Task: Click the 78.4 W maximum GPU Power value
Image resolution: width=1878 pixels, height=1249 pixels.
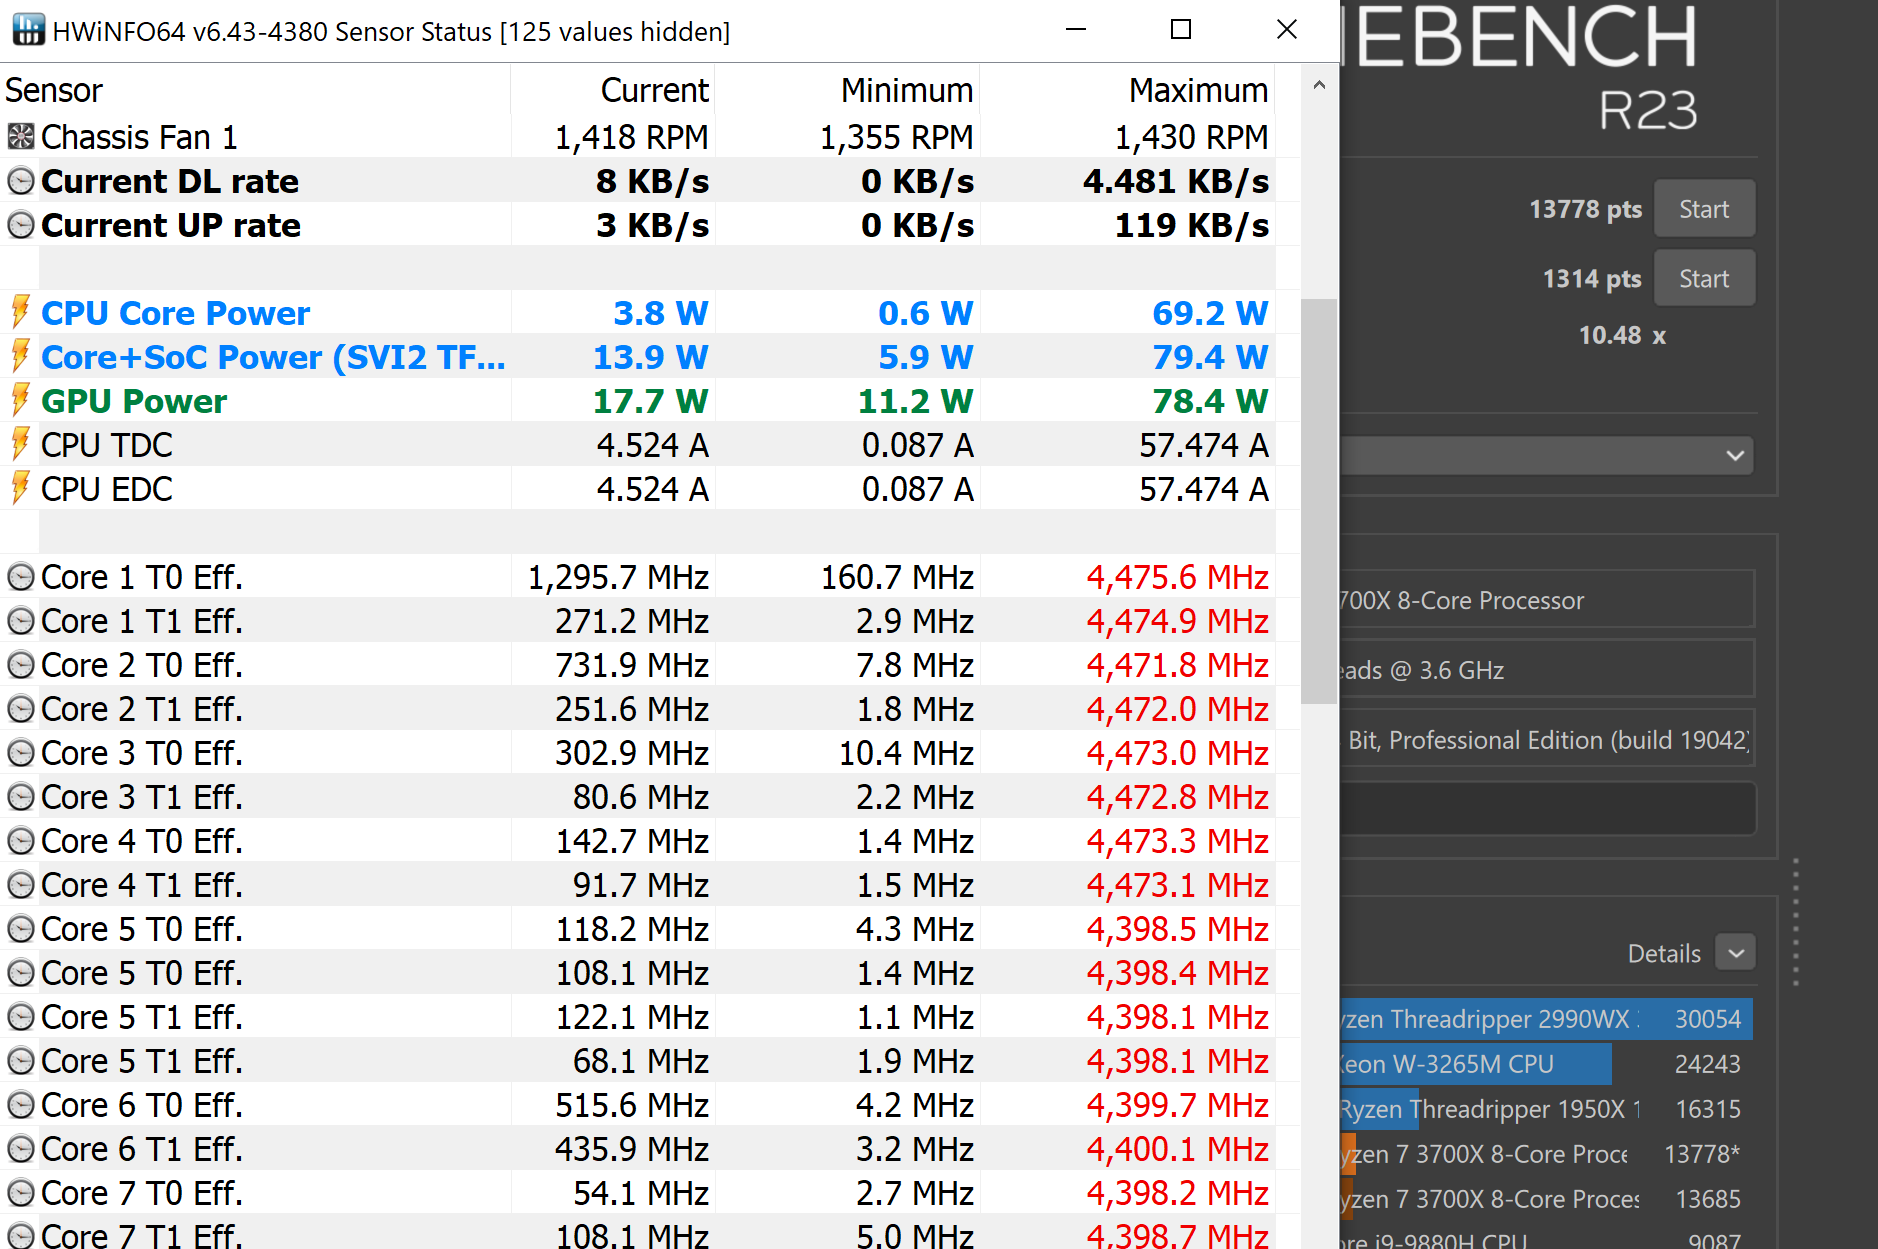Action: pyautogui.click(x=1210, y=401)
